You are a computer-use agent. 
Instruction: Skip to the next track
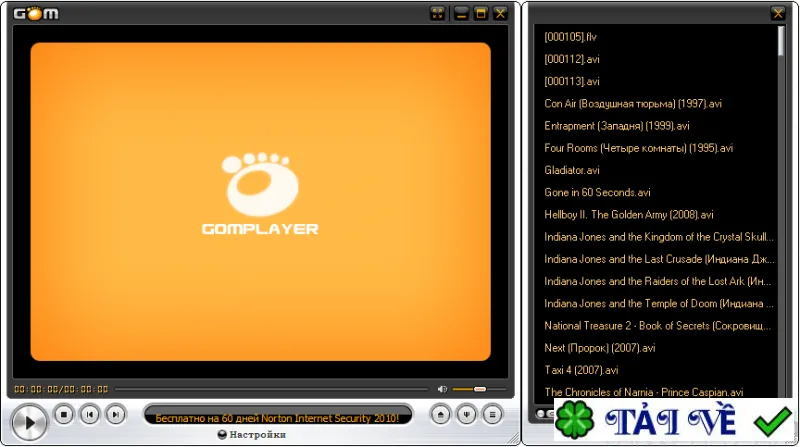pyautogui.click(x=116, y=415)
